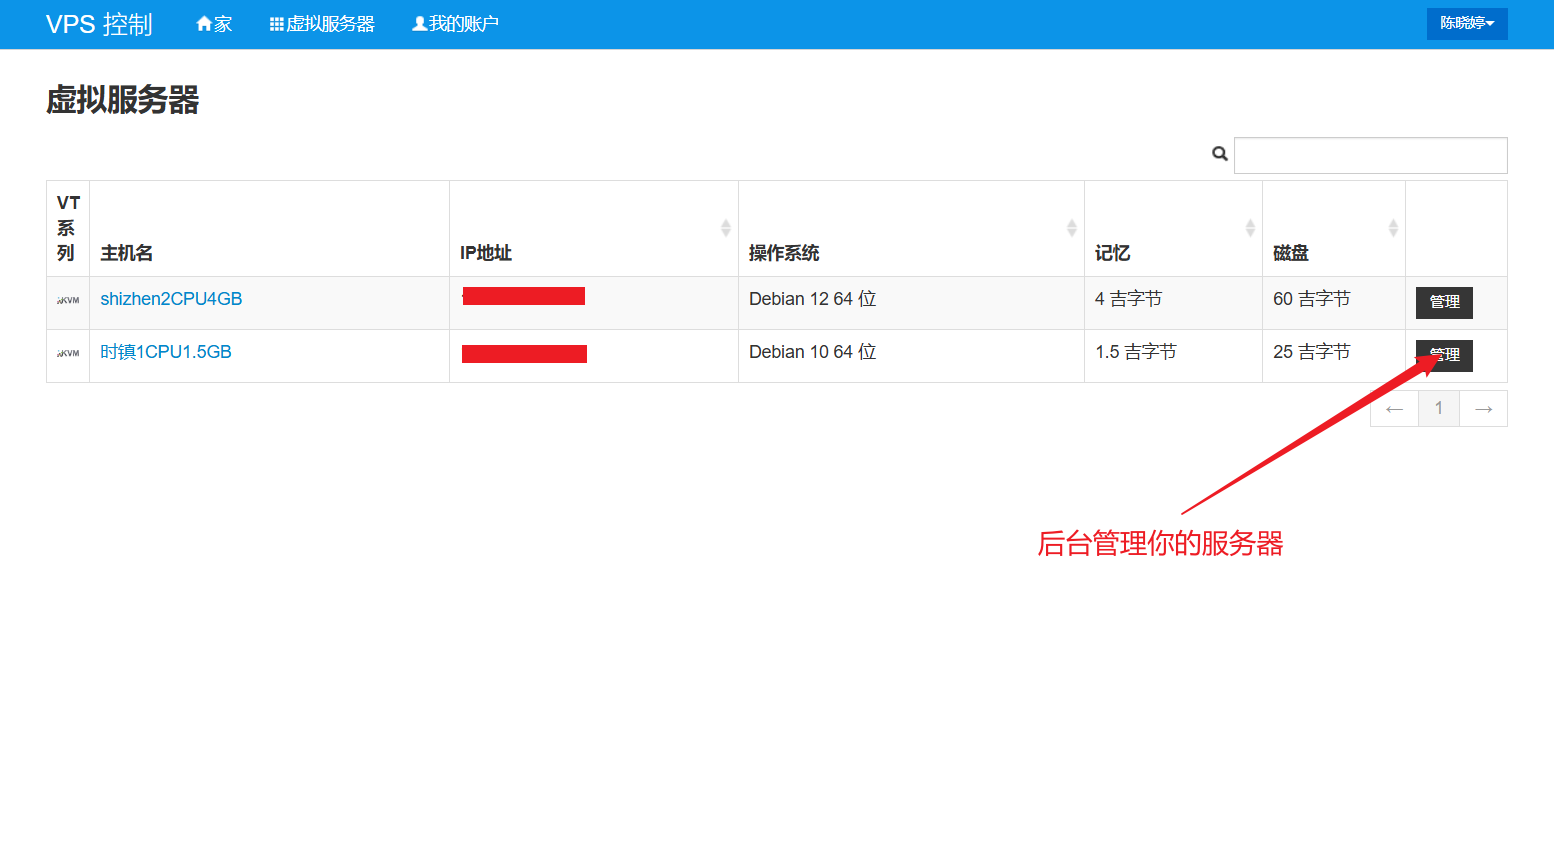
Task: Focus the server search input field
Action: tap(1370, 156)
